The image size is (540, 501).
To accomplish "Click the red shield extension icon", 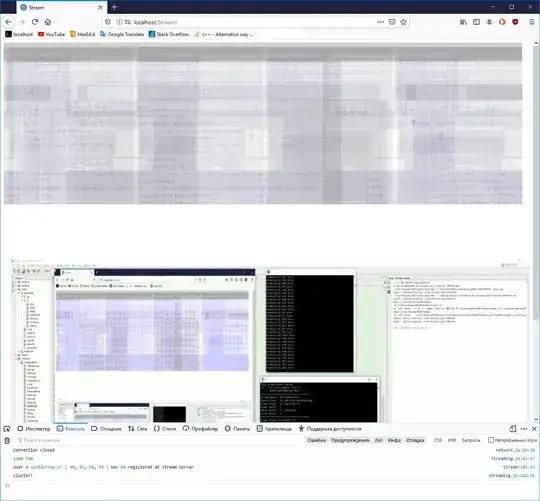I will coord(515,22).
